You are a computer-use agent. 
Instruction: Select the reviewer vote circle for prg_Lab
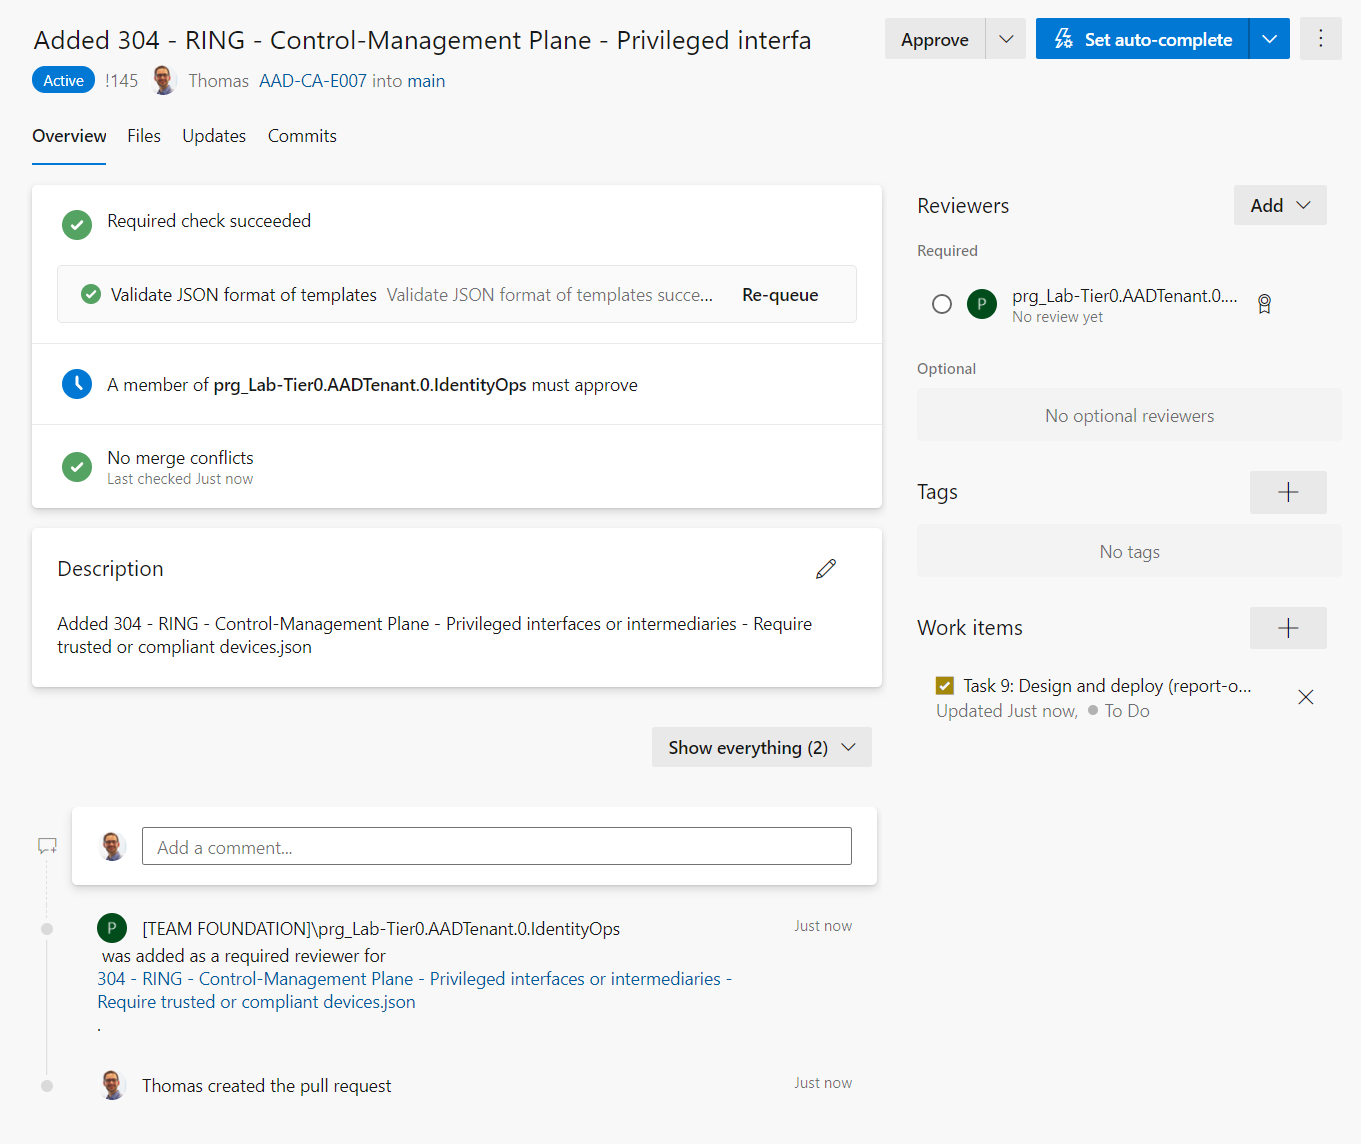[x=941, y=304]
